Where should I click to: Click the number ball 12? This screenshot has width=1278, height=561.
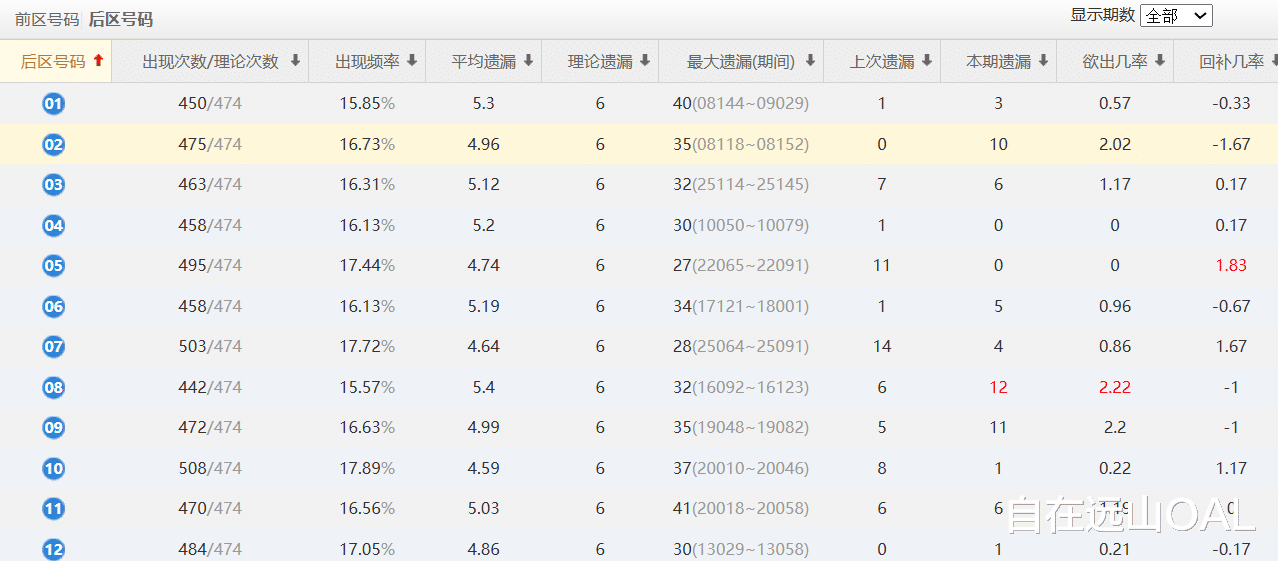coord(54,549)
